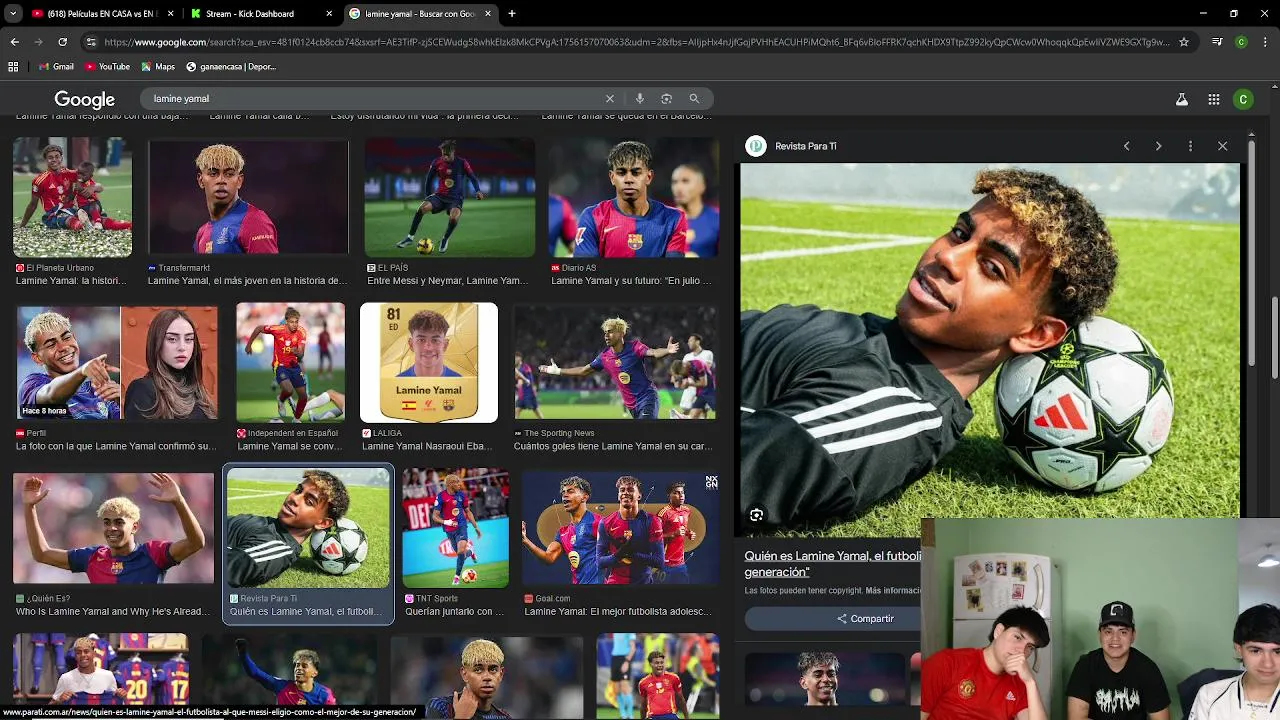1280x720 pixels.
Task: Close the Películas EN CASA tab
Action: (x=171, y=14)
